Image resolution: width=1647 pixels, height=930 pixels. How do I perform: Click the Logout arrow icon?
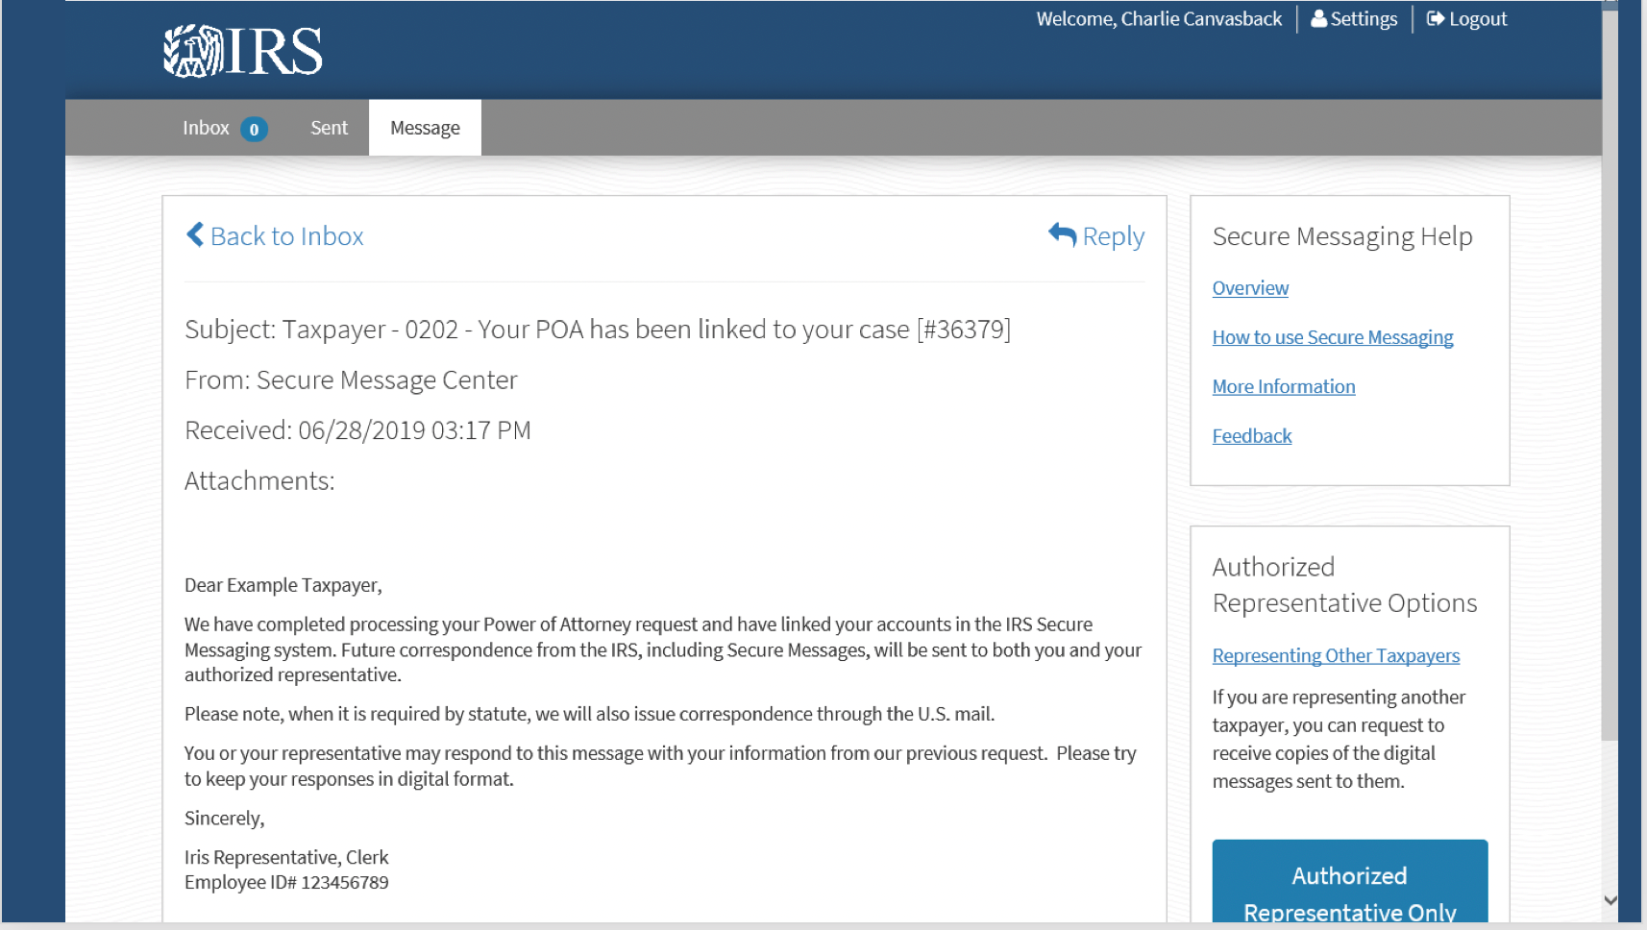(x=1435, y=19)
